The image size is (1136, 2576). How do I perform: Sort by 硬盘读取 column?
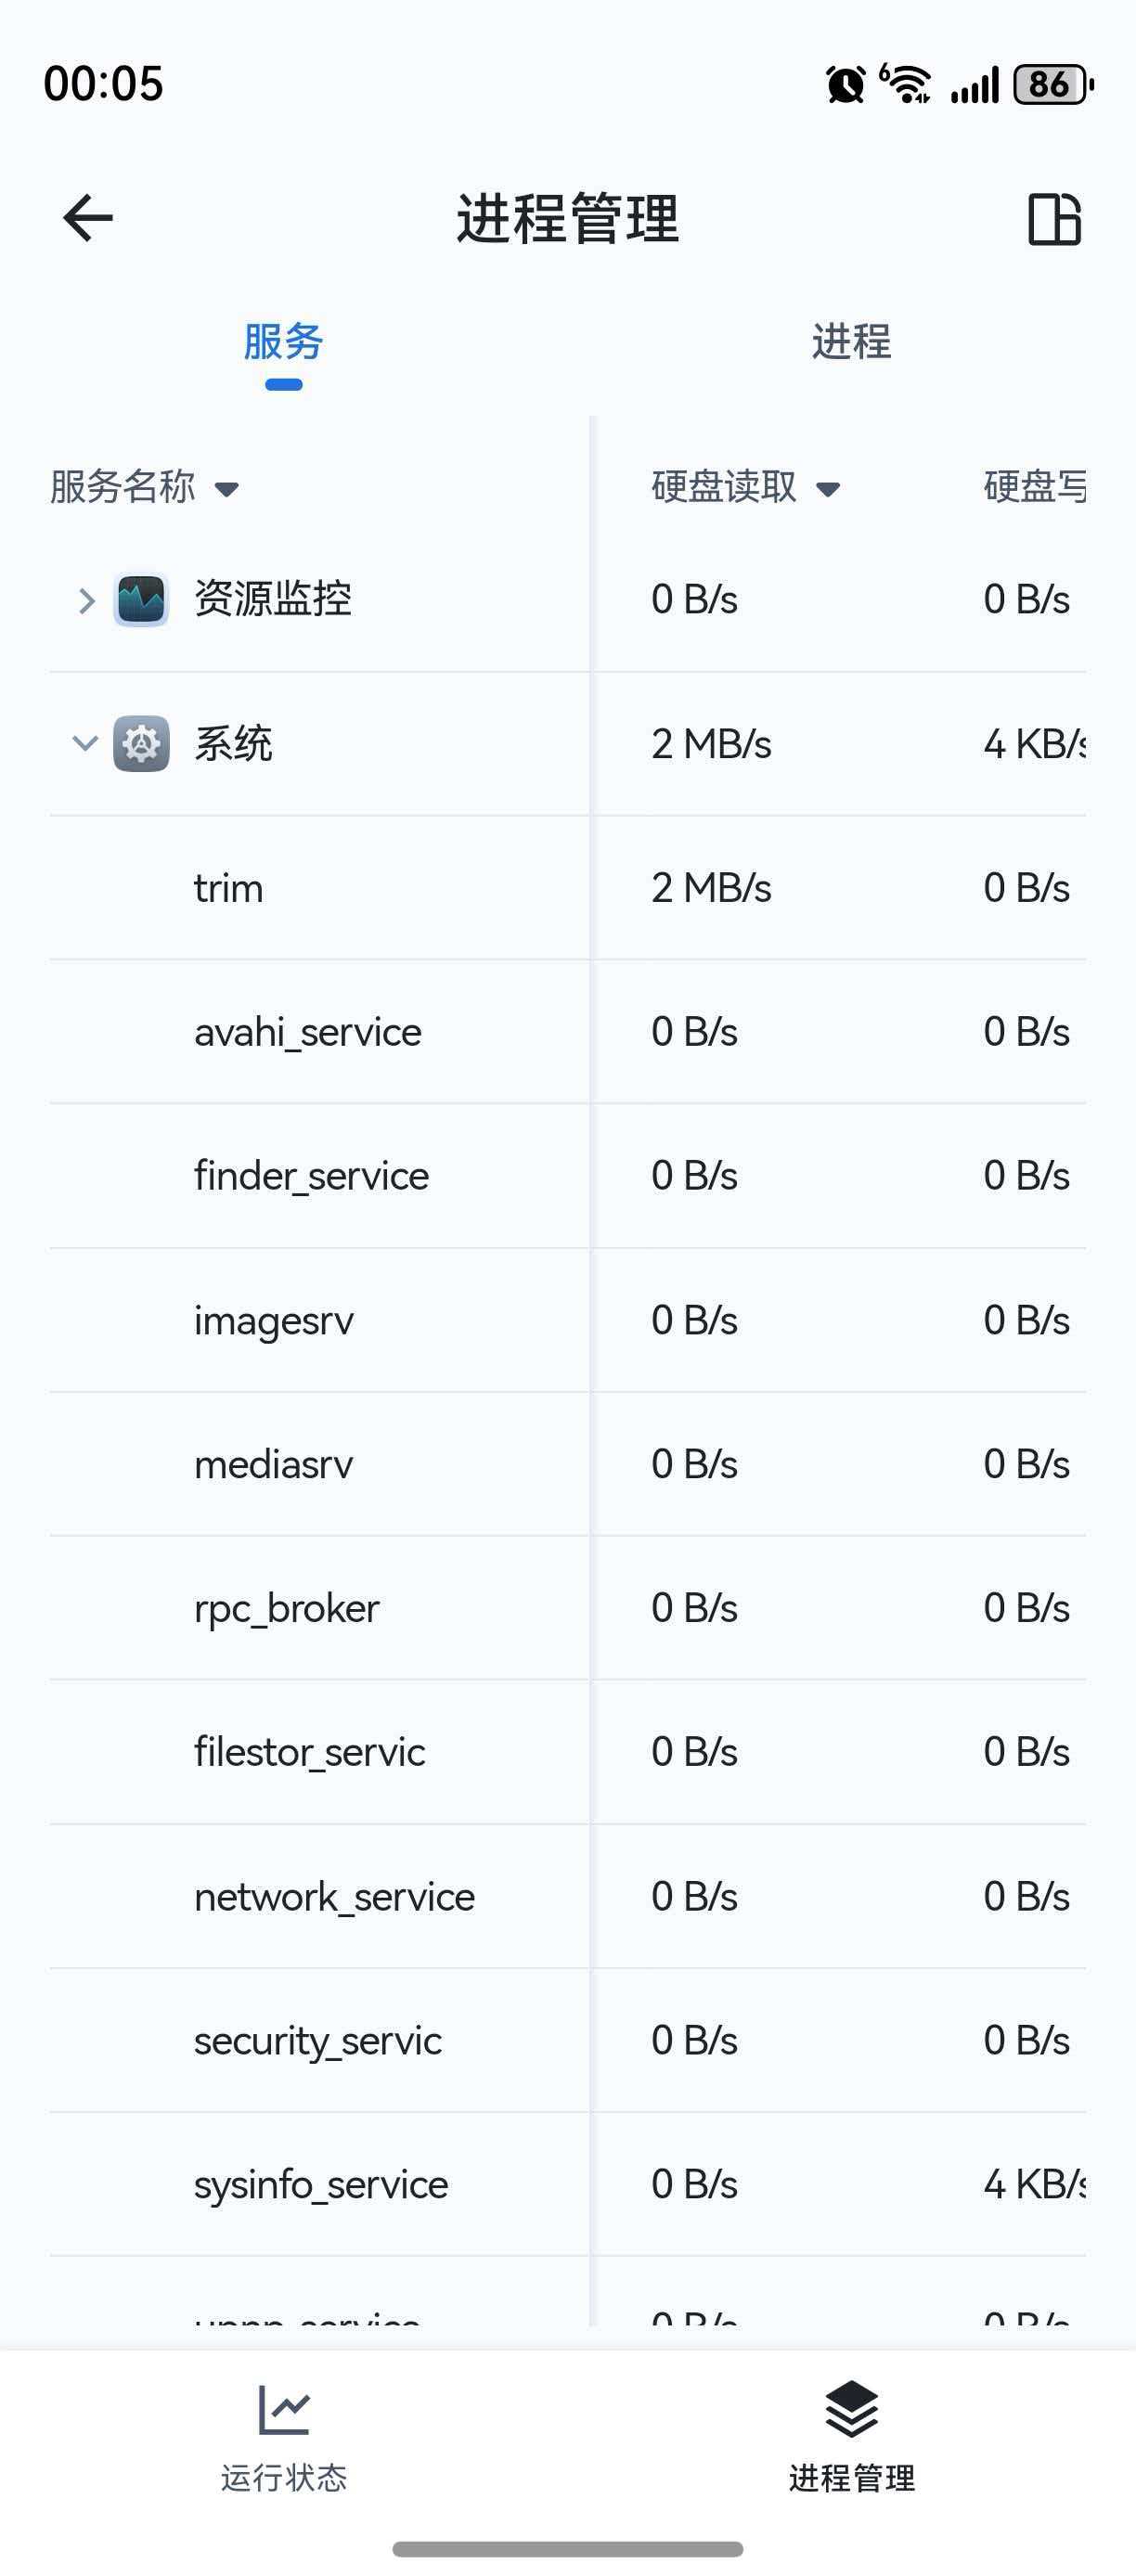pos(745,487)
